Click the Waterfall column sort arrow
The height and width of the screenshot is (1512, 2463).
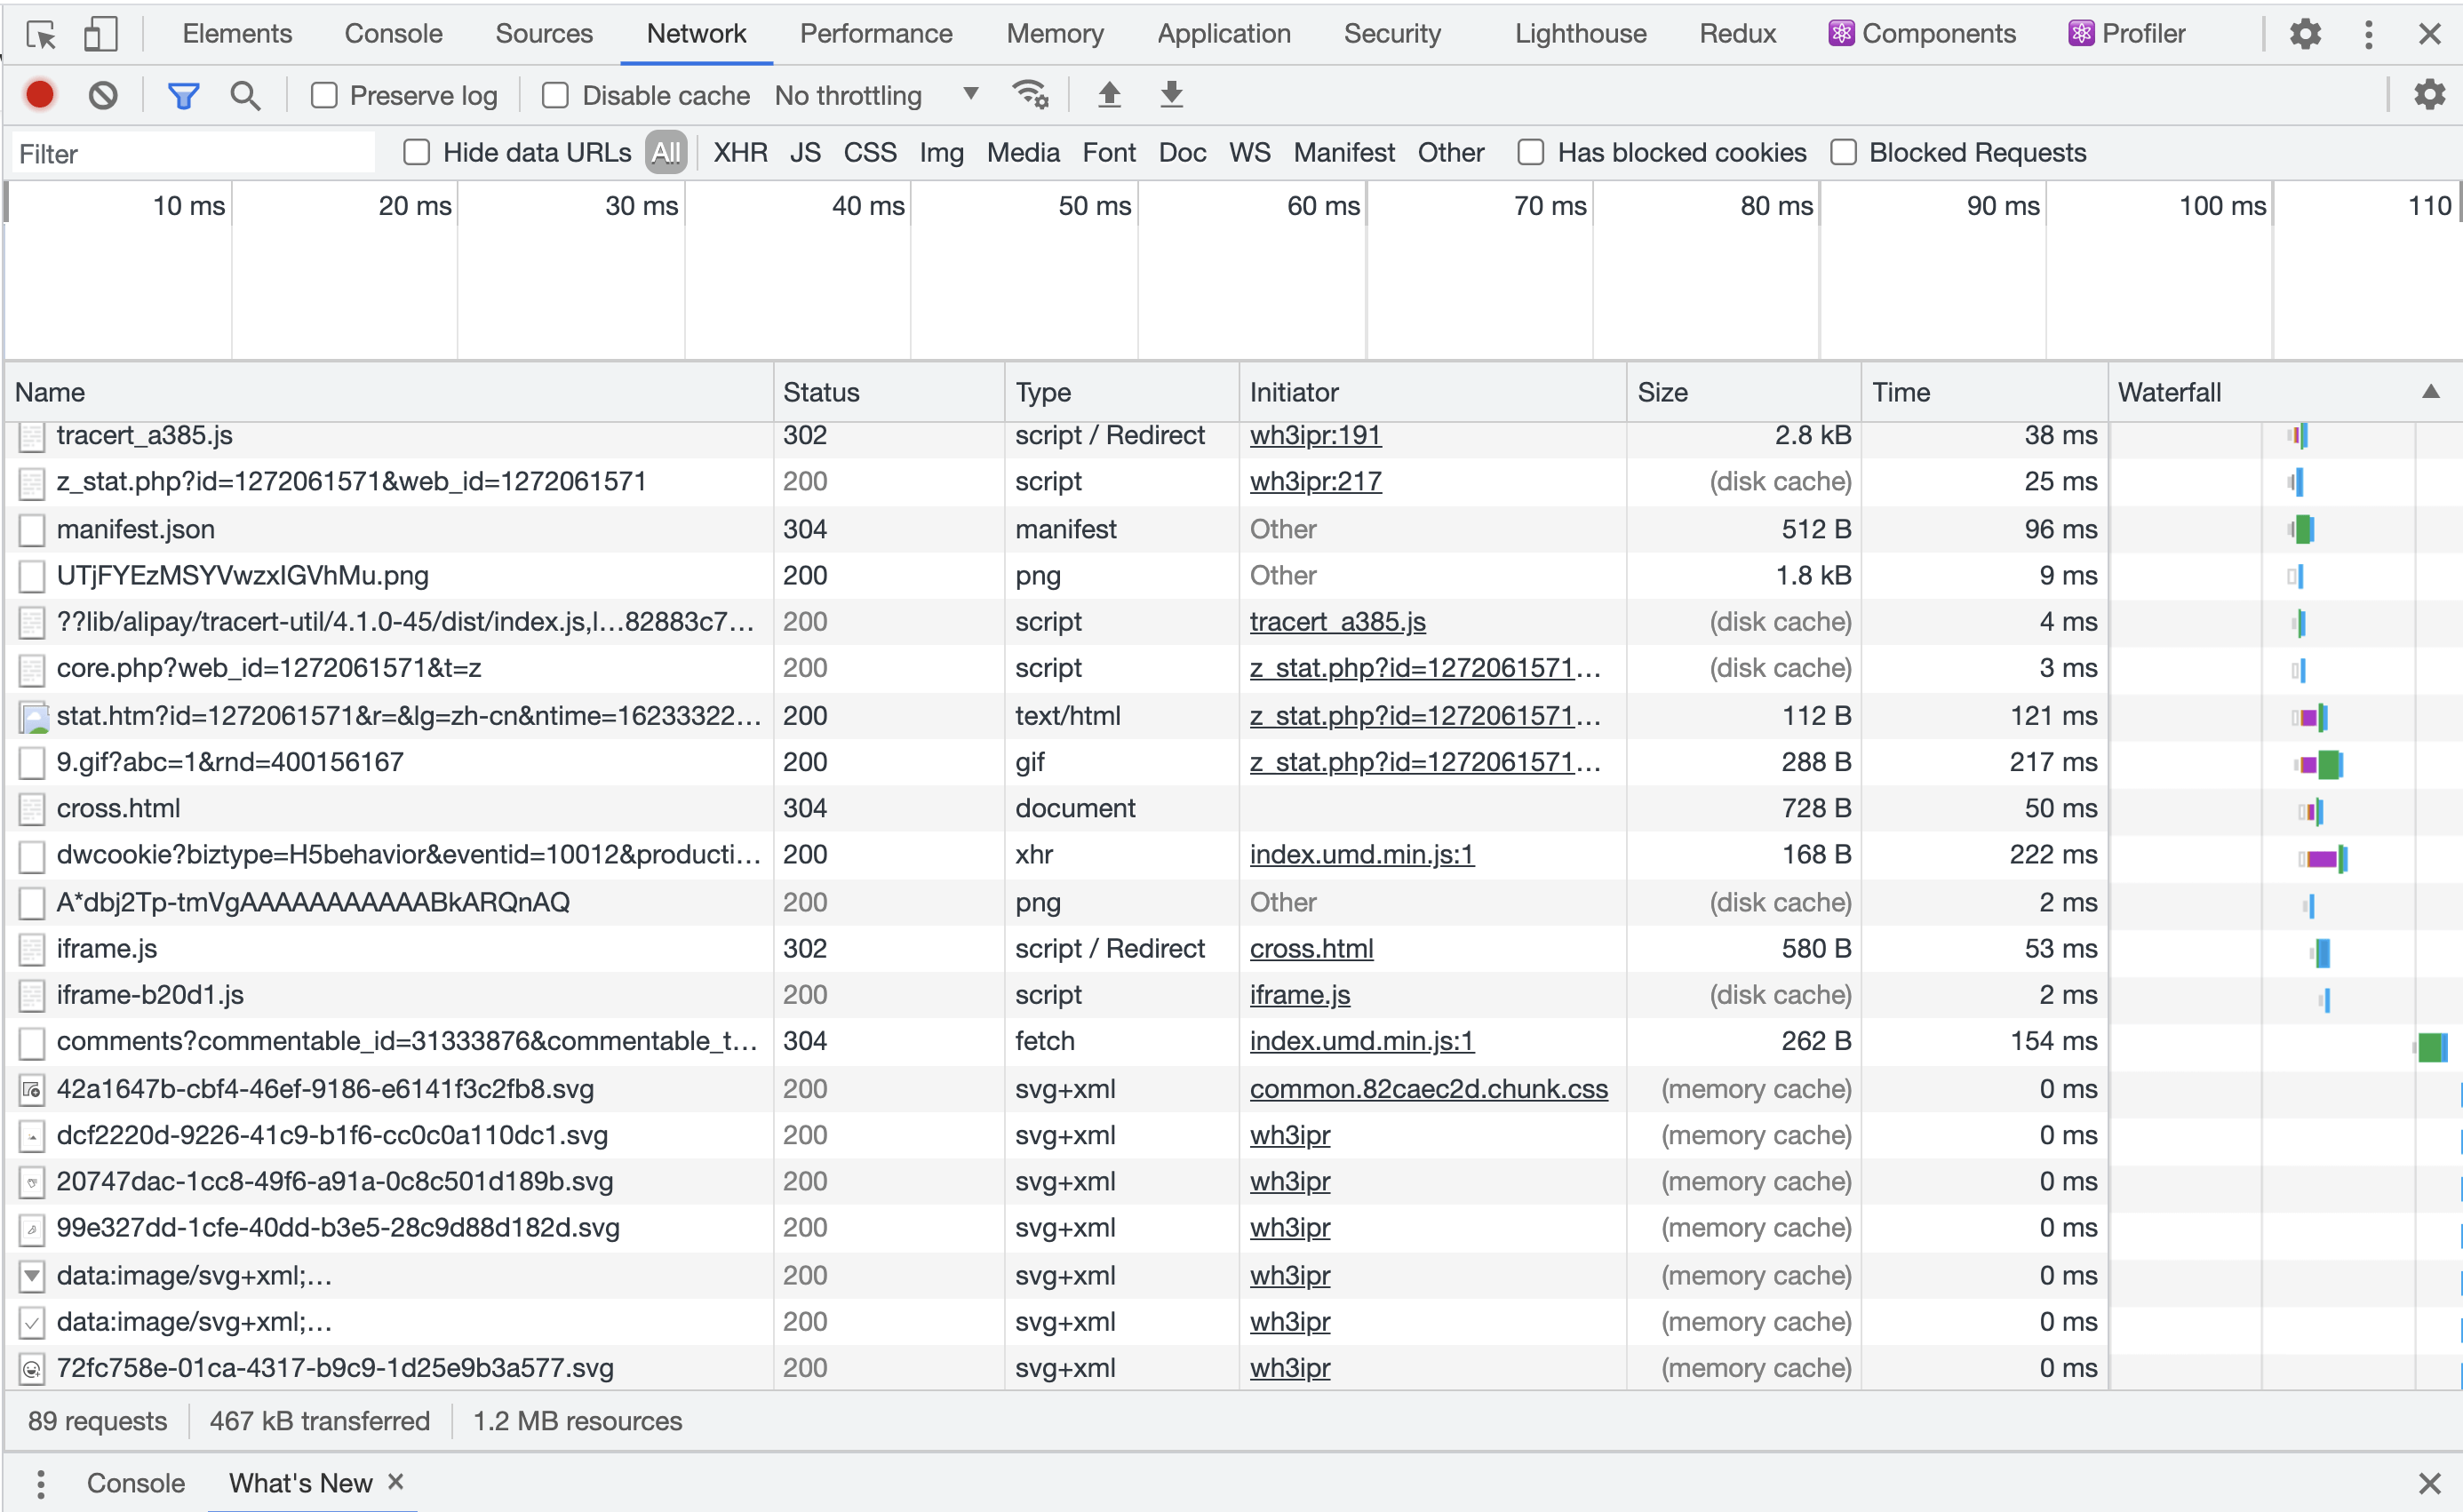coord(2430,392)
